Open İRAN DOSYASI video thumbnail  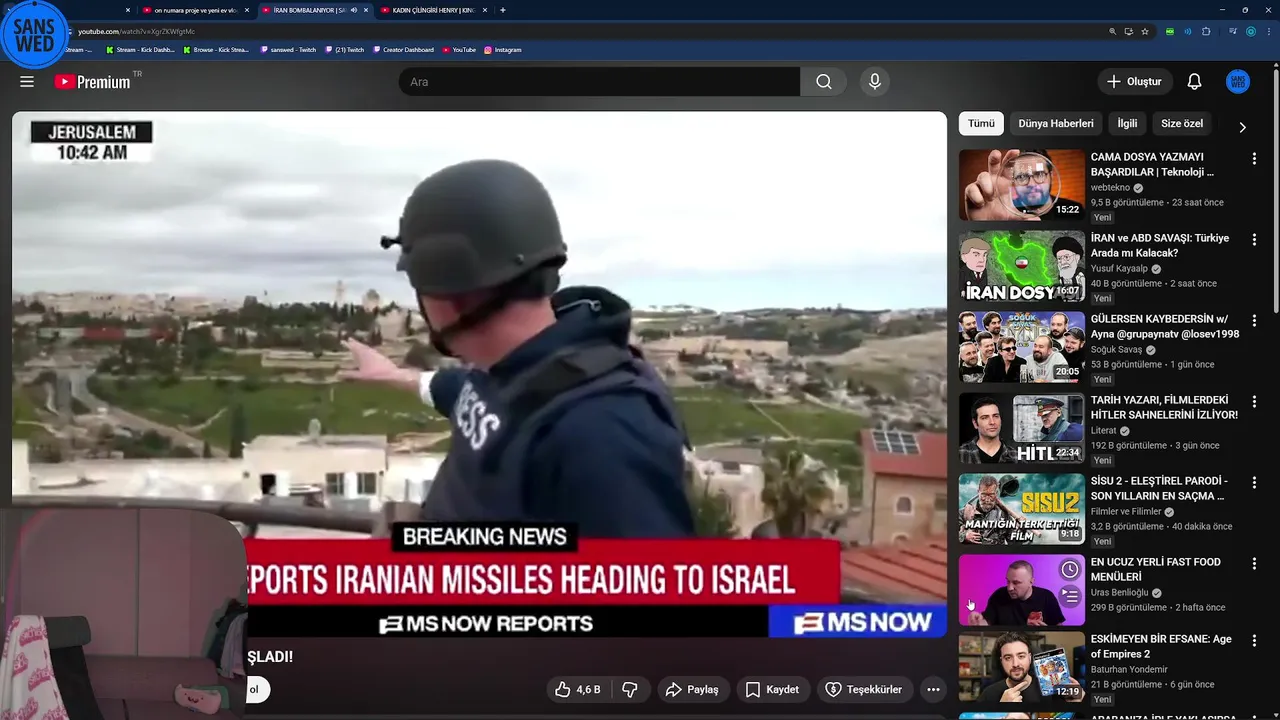point(1022,266)
